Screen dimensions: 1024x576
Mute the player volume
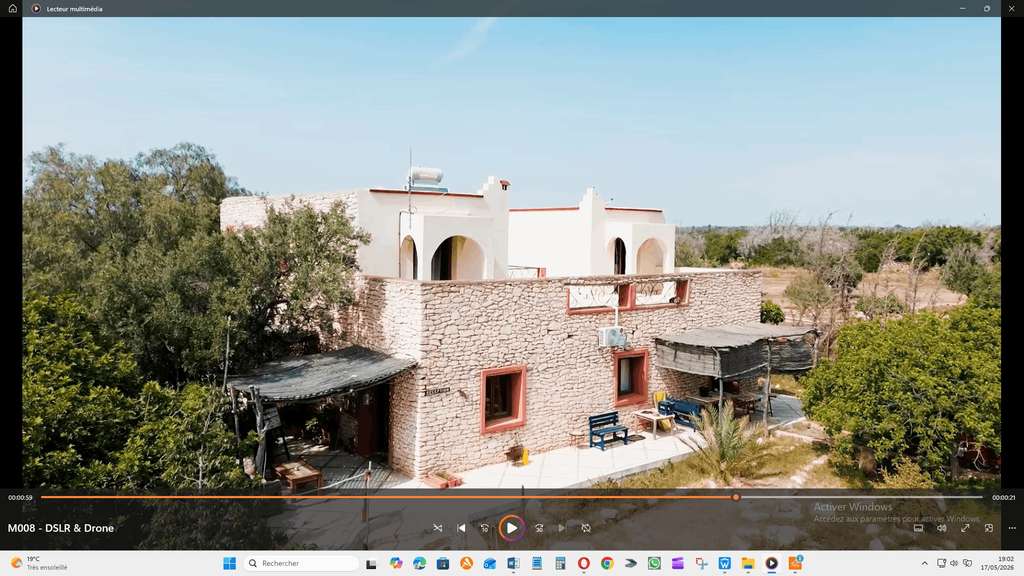tap(942, 528)
